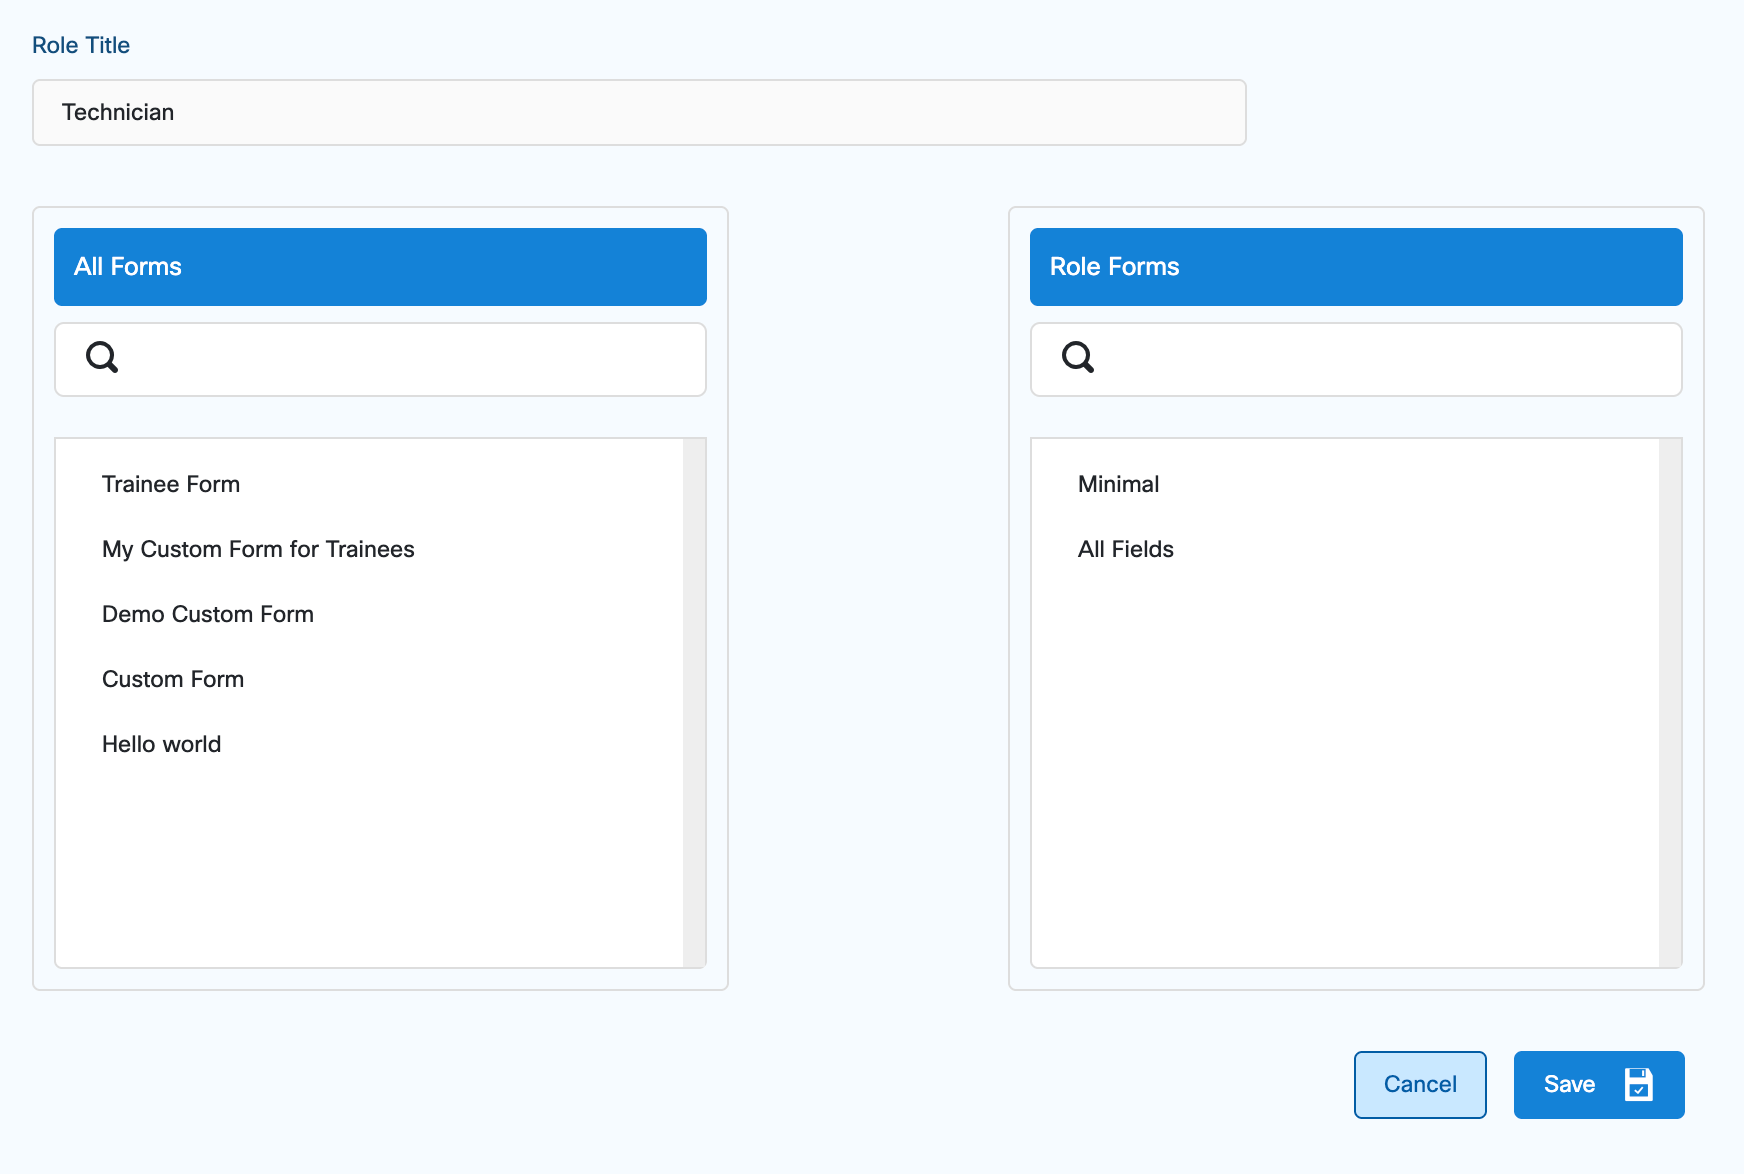
Task: Select My Custom Form for Trainees
Action: tap(258, 549)
